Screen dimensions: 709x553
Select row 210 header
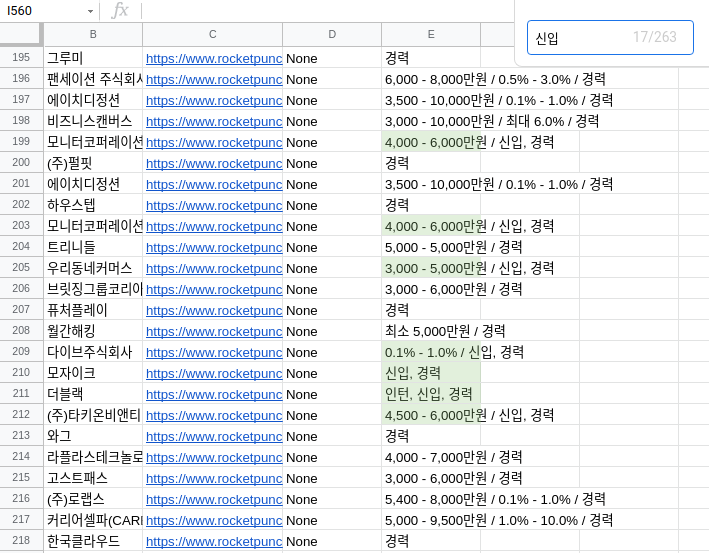(x=21, y=373)
